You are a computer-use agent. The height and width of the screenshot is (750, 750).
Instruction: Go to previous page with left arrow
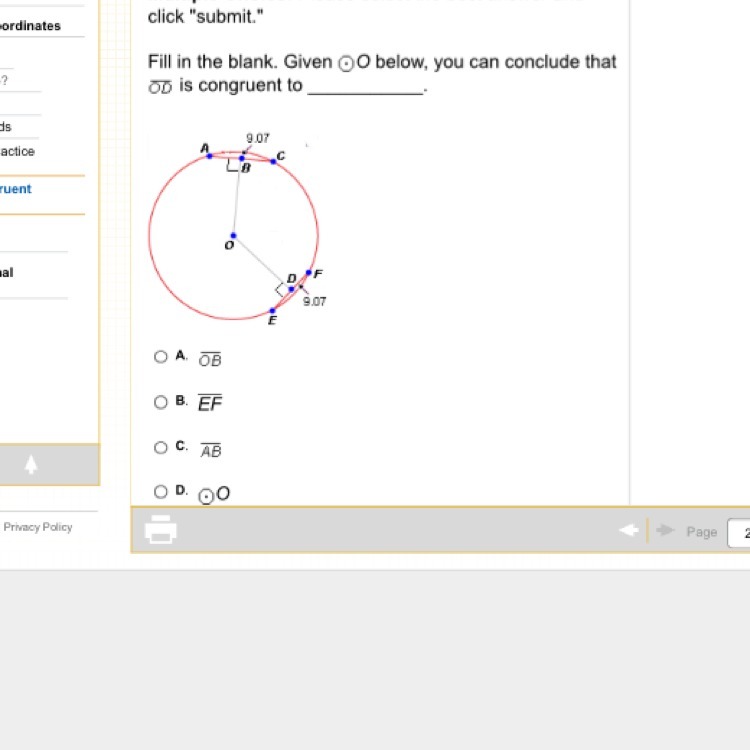(628, 530)
